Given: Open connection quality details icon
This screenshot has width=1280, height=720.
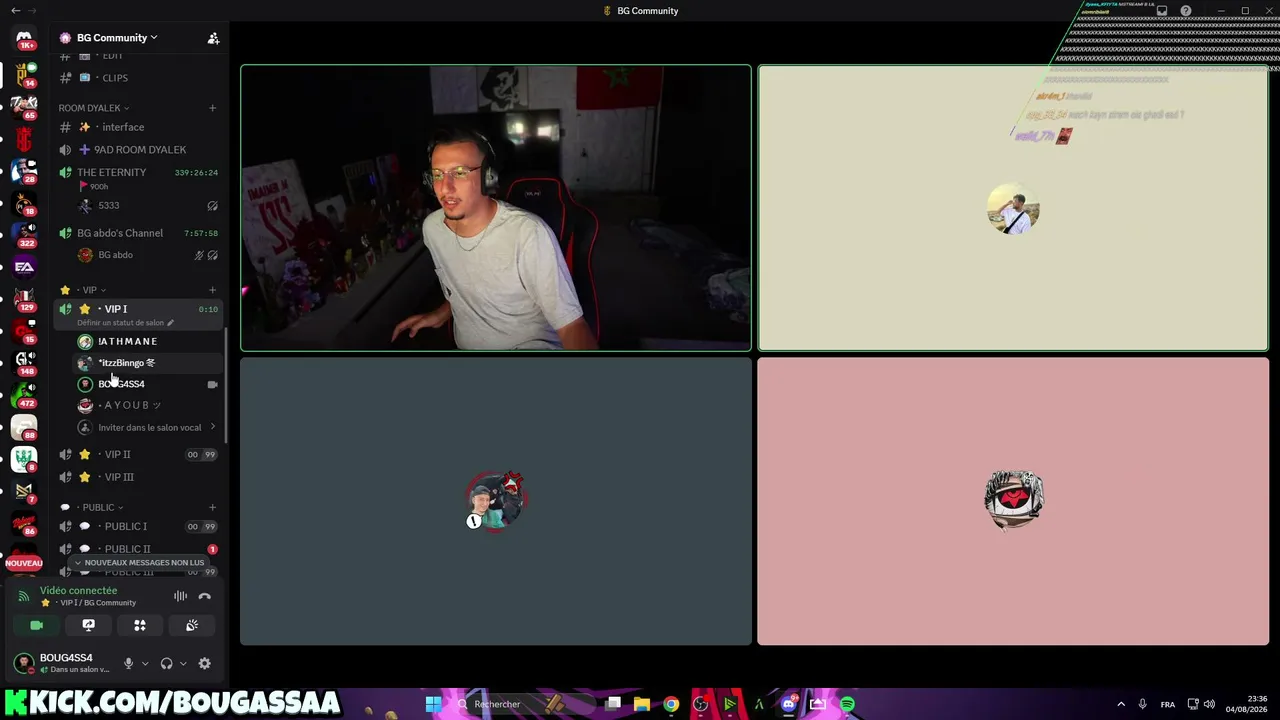Looking at the screenshot, I should 24,596.
